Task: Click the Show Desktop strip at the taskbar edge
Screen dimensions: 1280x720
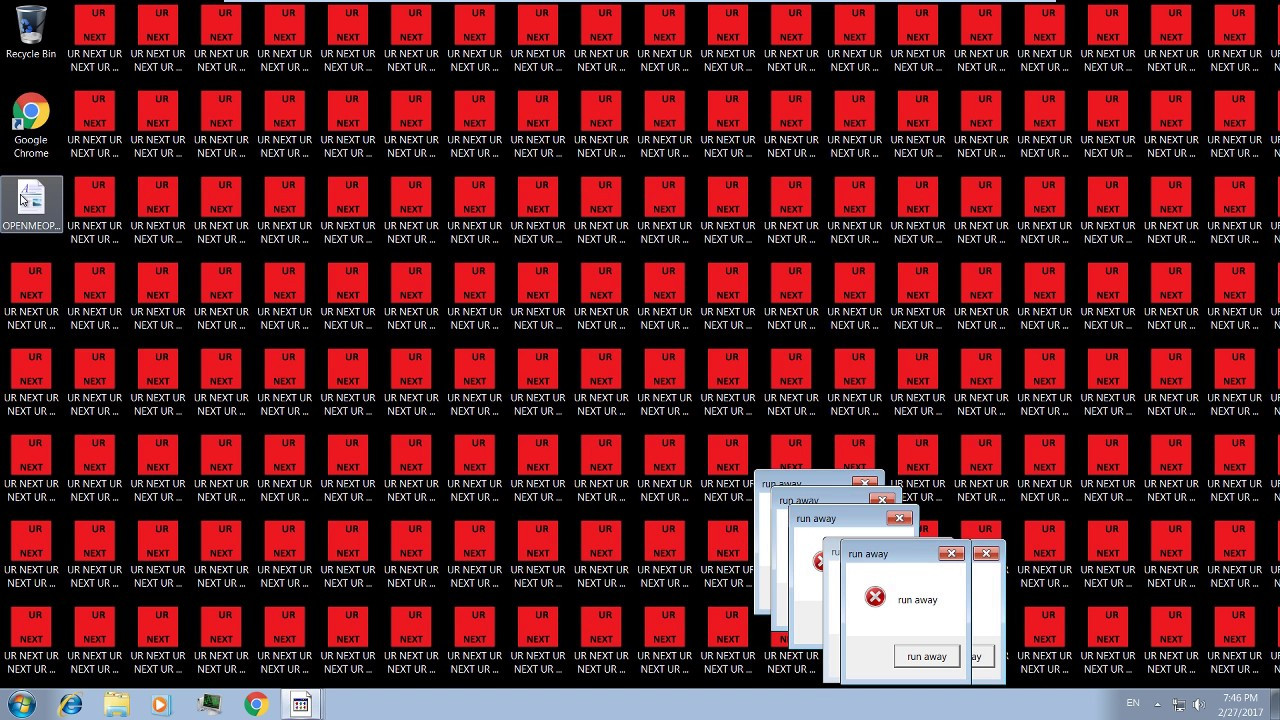Action: tap(1275, 704)
